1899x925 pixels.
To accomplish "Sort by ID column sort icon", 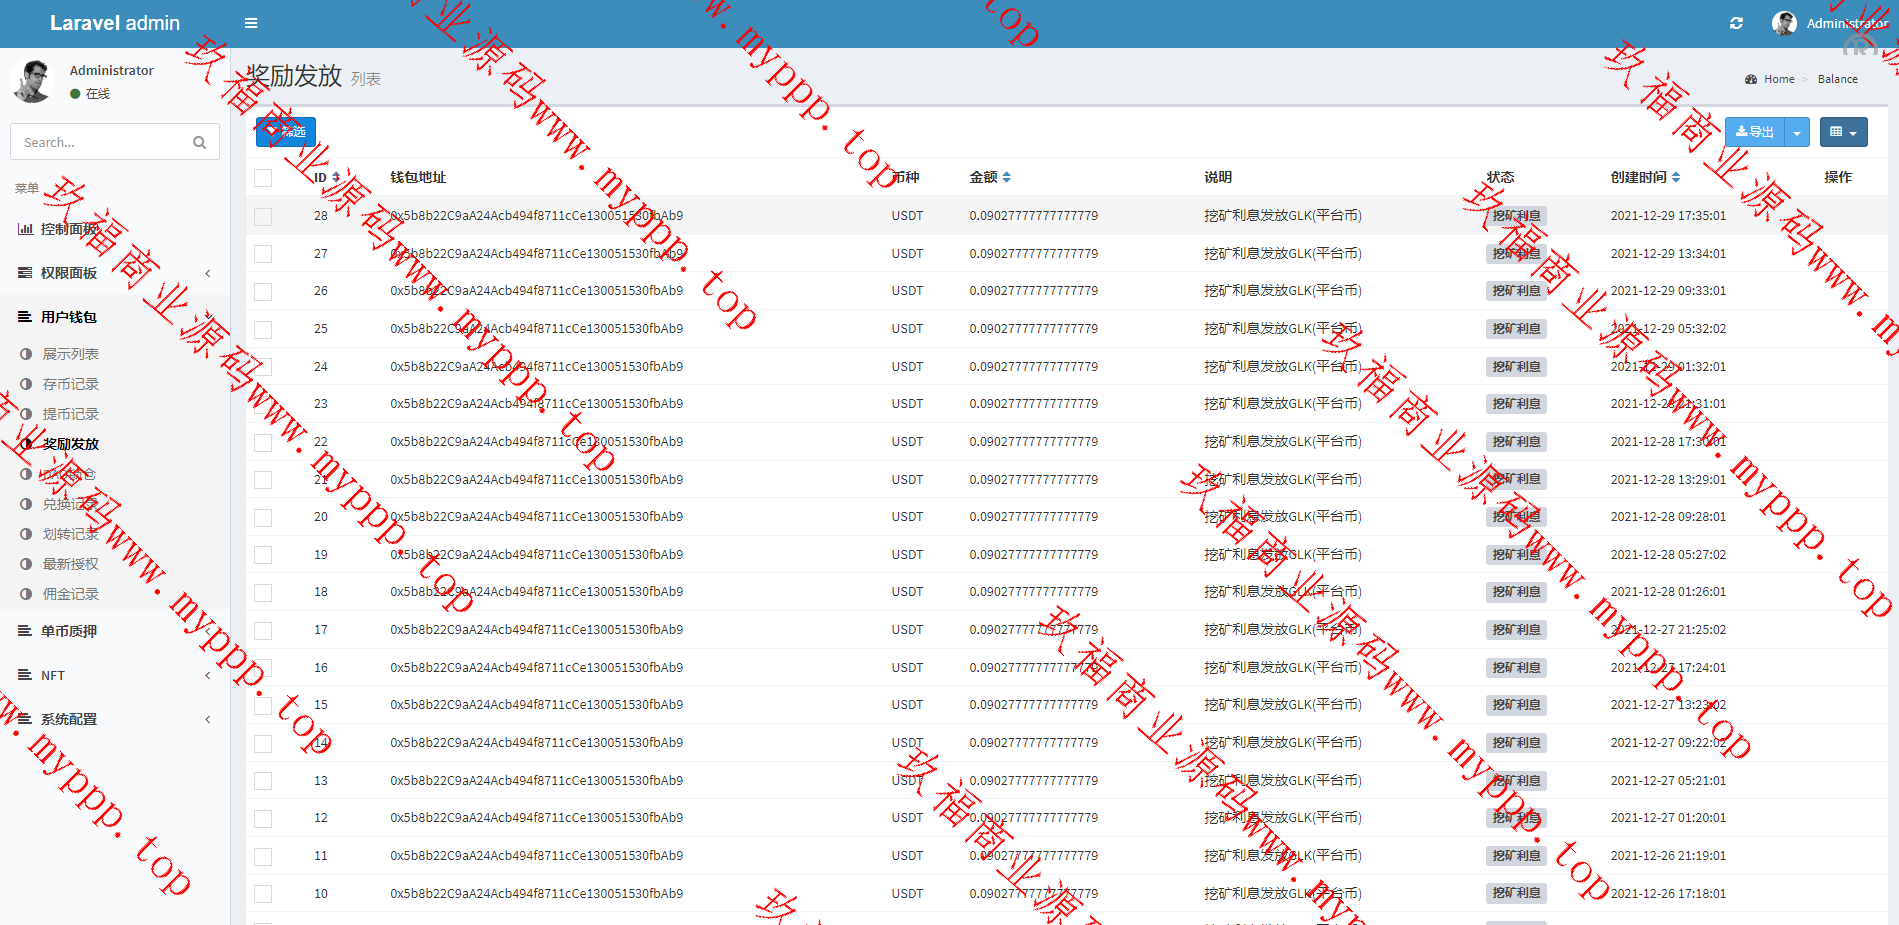I will [336, 177].
